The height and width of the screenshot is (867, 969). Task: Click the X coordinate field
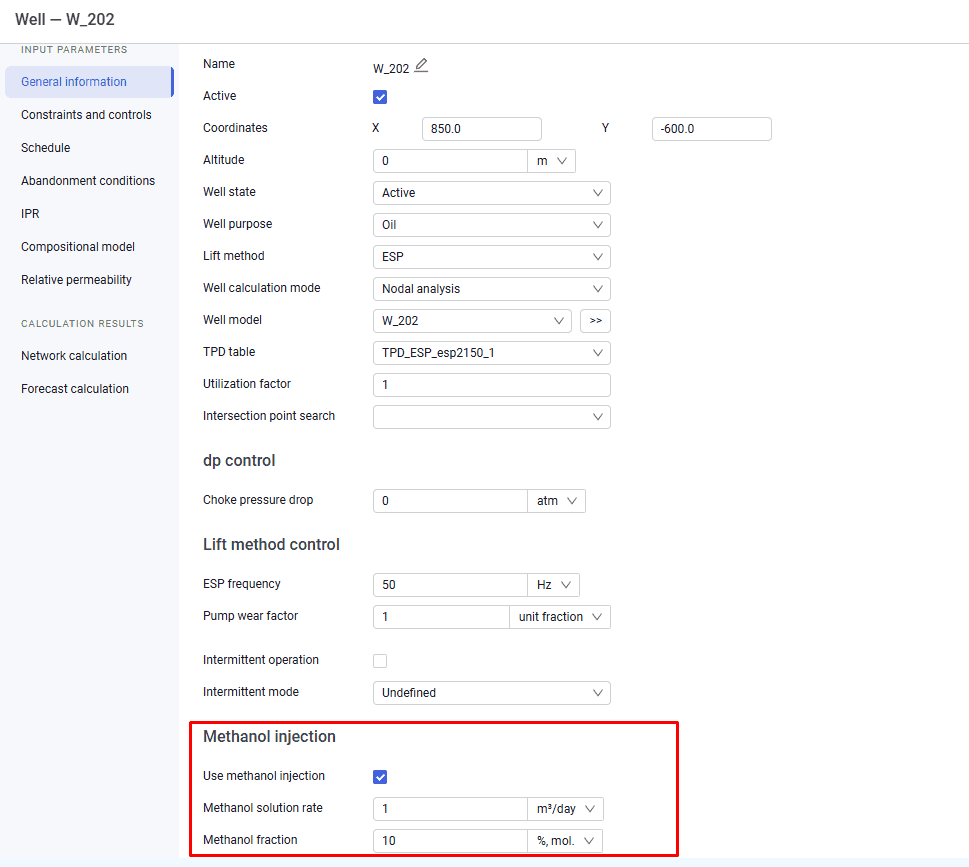coord(481,129)
